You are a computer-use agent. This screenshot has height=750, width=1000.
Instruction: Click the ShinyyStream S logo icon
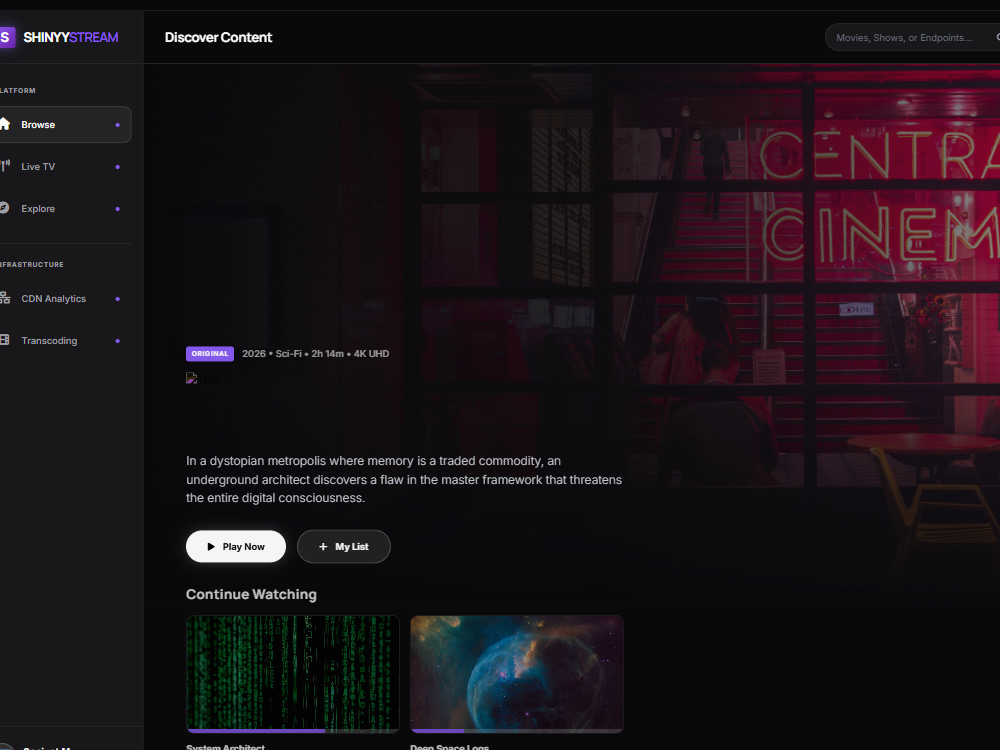click(6, 37)
